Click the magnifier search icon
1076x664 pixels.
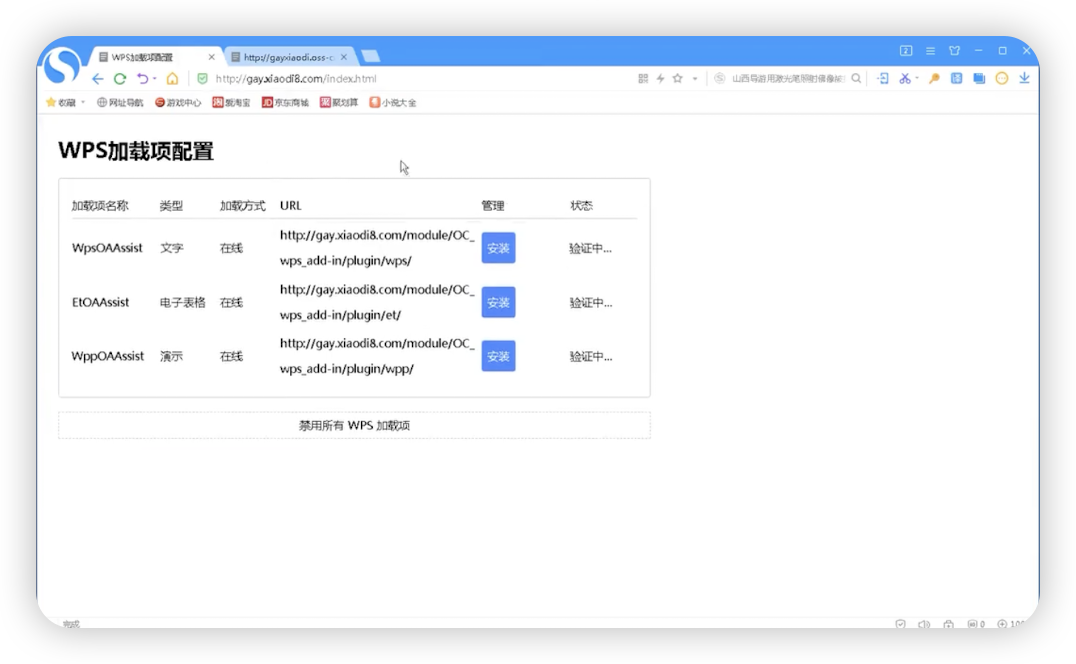pyautogui.click(x=856, y=79)
